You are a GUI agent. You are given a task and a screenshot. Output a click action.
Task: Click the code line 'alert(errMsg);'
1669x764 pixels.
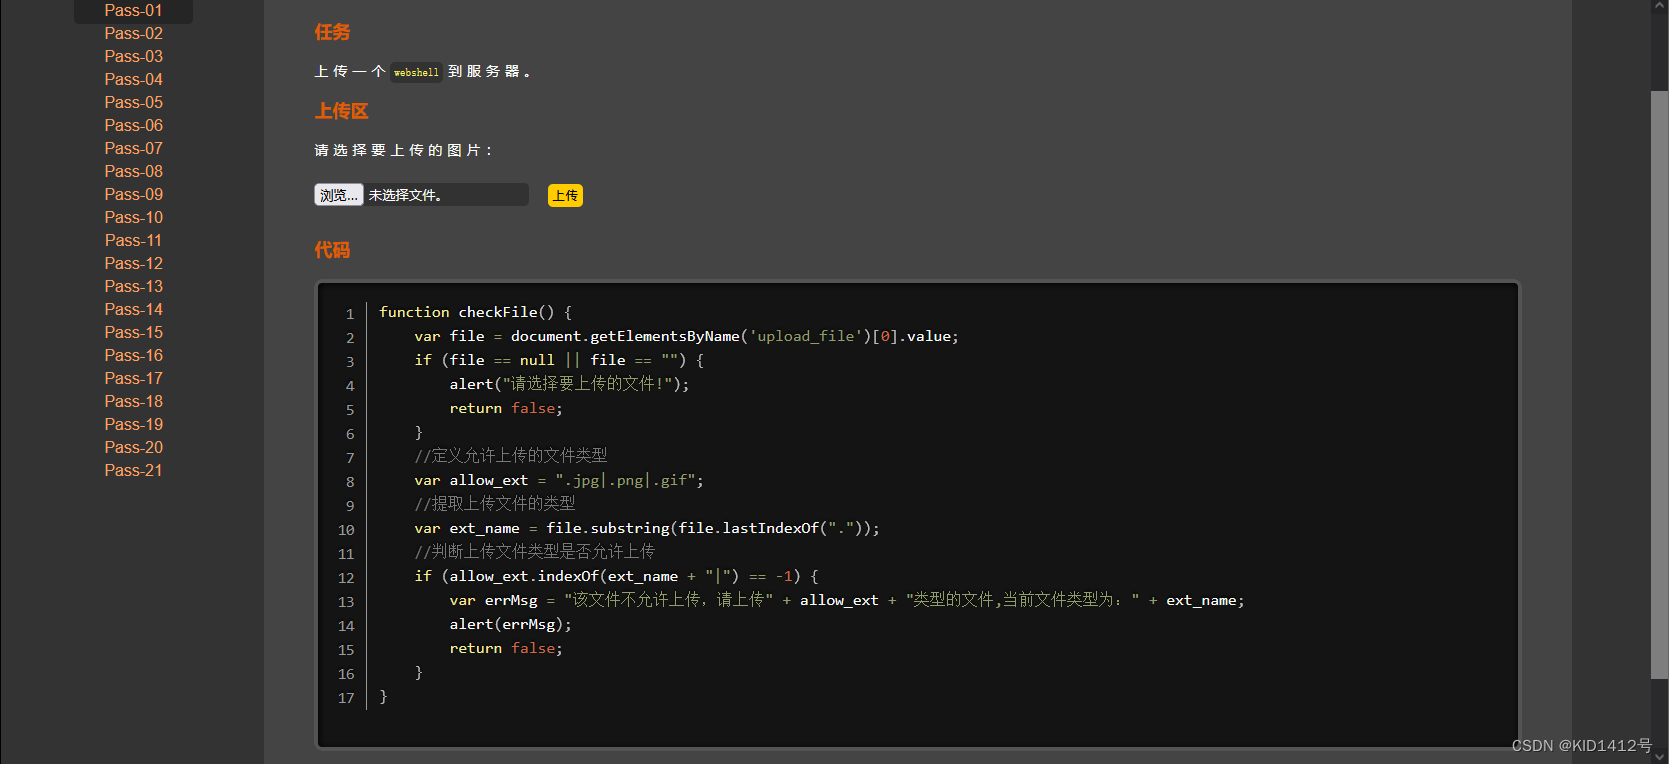click(x=510, y=624)
